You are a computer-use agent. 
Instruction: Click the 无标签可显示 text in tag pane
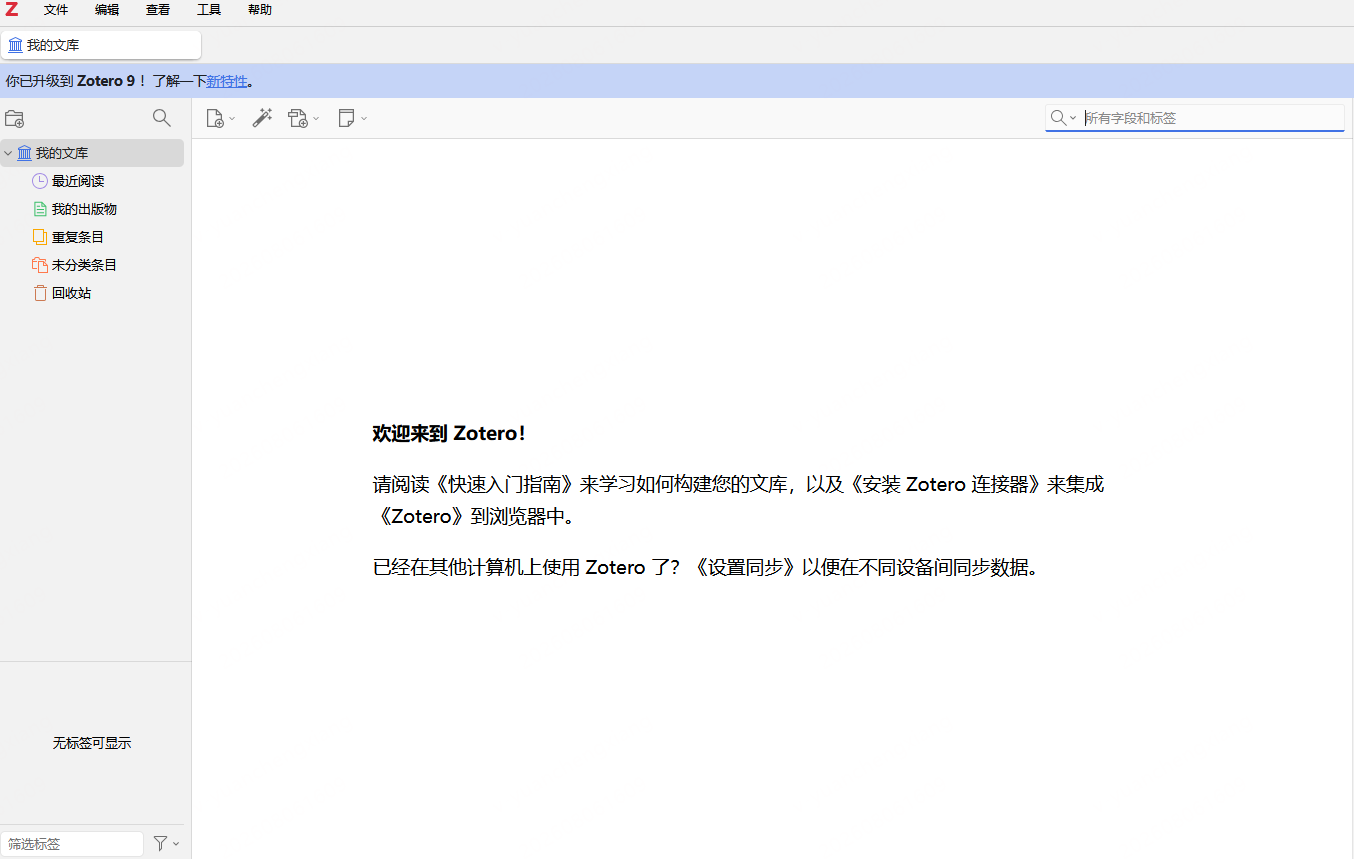[92, 743]
